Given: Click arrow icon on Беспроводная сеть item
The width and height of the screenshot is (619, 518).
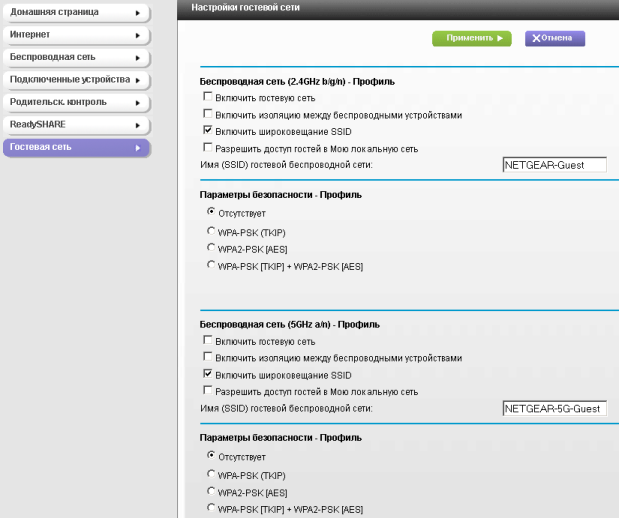Looking at the screenshot, I should coord(138,58).
